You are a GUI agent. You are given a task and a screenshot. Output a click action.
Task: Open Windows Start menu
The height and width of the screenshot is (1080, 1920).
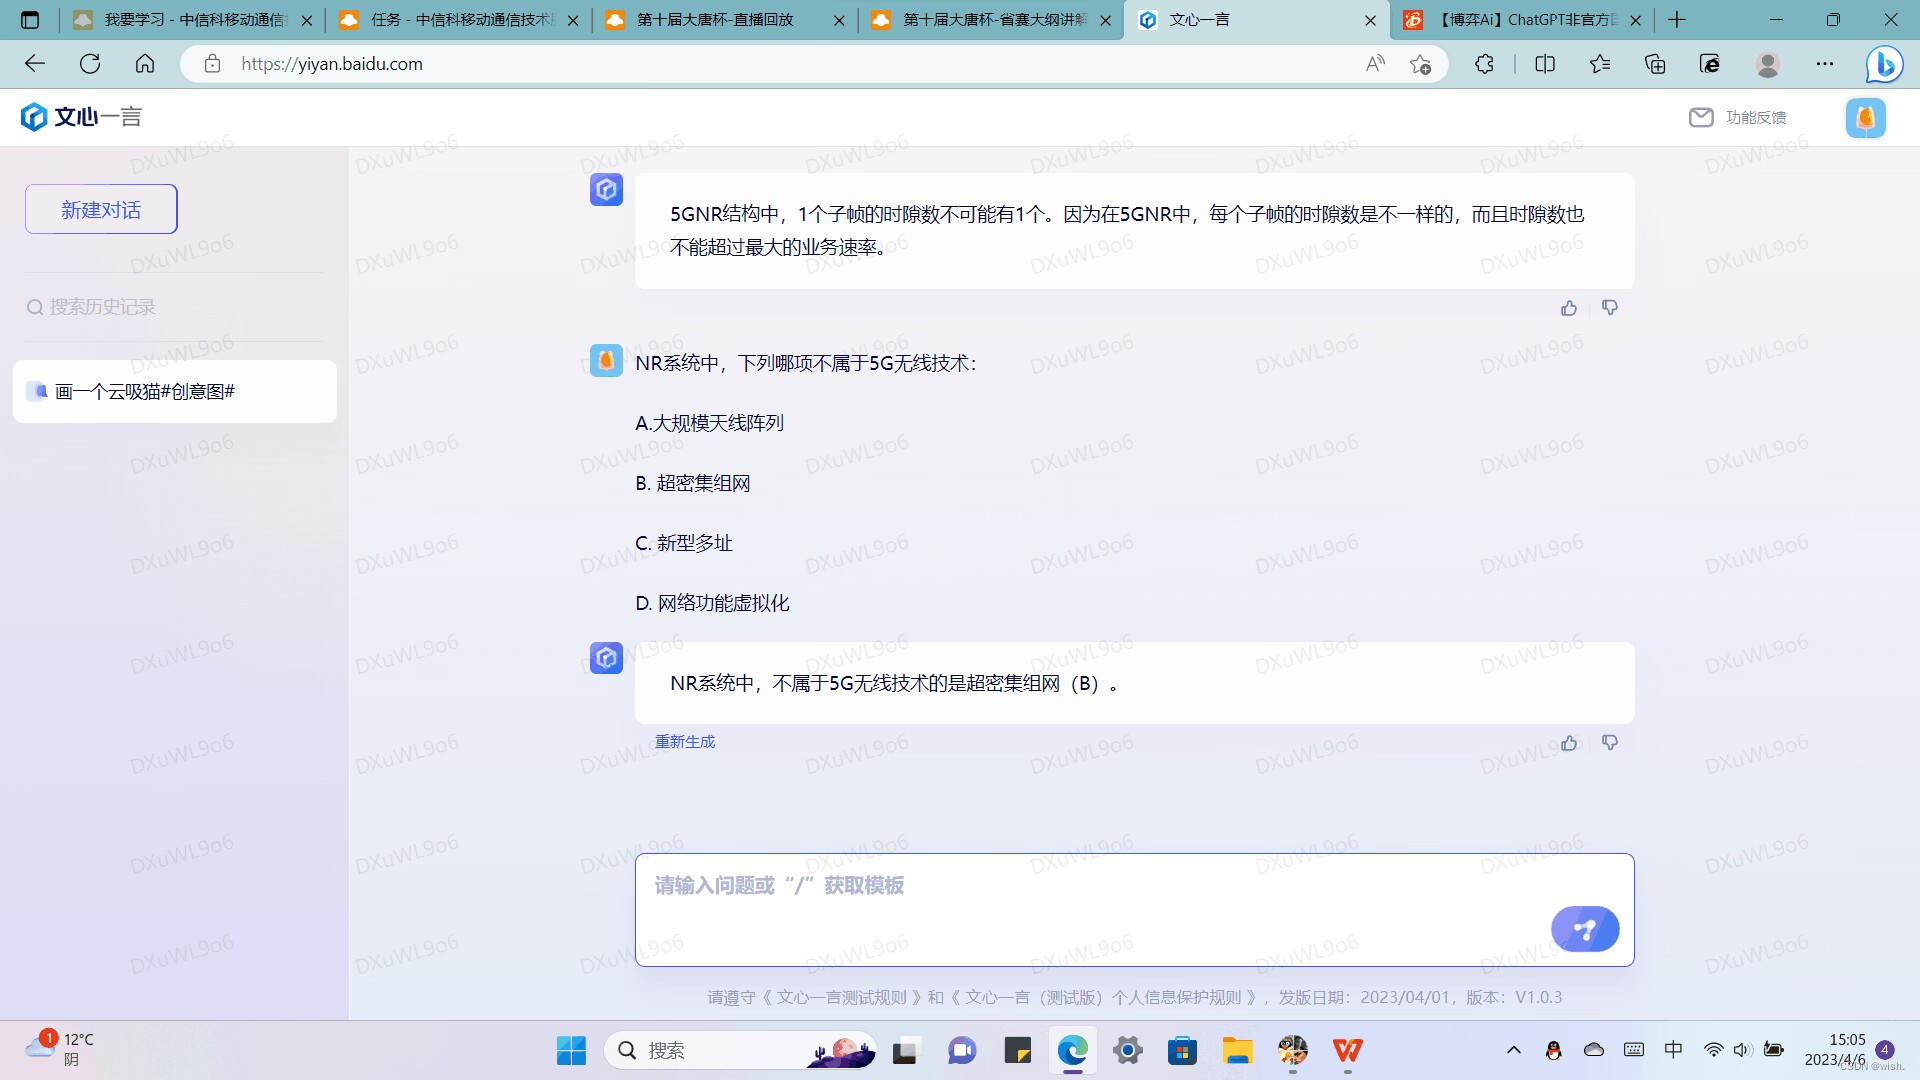point(571,1050)
